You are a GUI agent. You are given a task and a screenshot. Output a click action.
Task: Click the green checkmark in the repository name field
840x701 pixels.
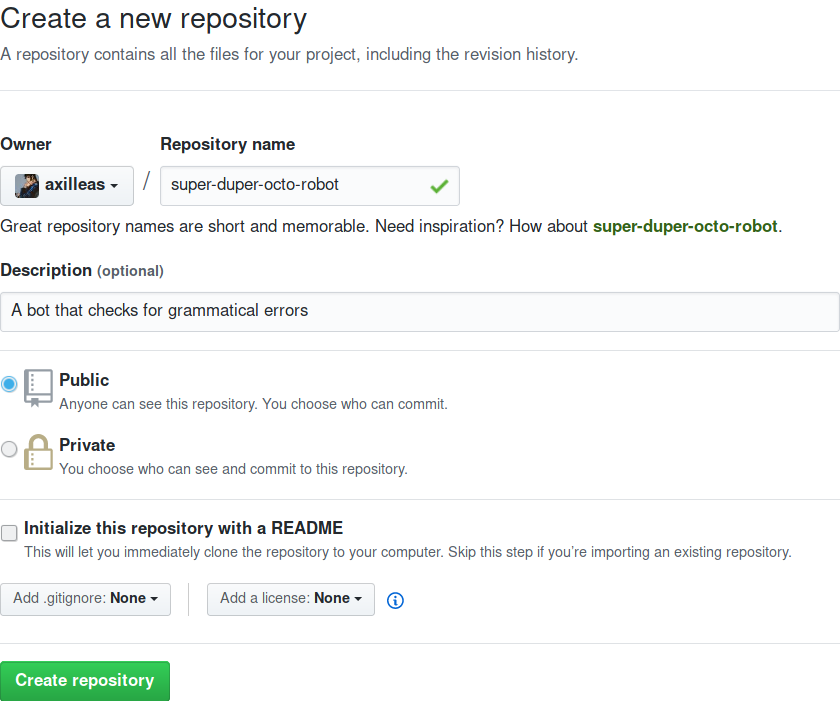[x=438, y=186]
